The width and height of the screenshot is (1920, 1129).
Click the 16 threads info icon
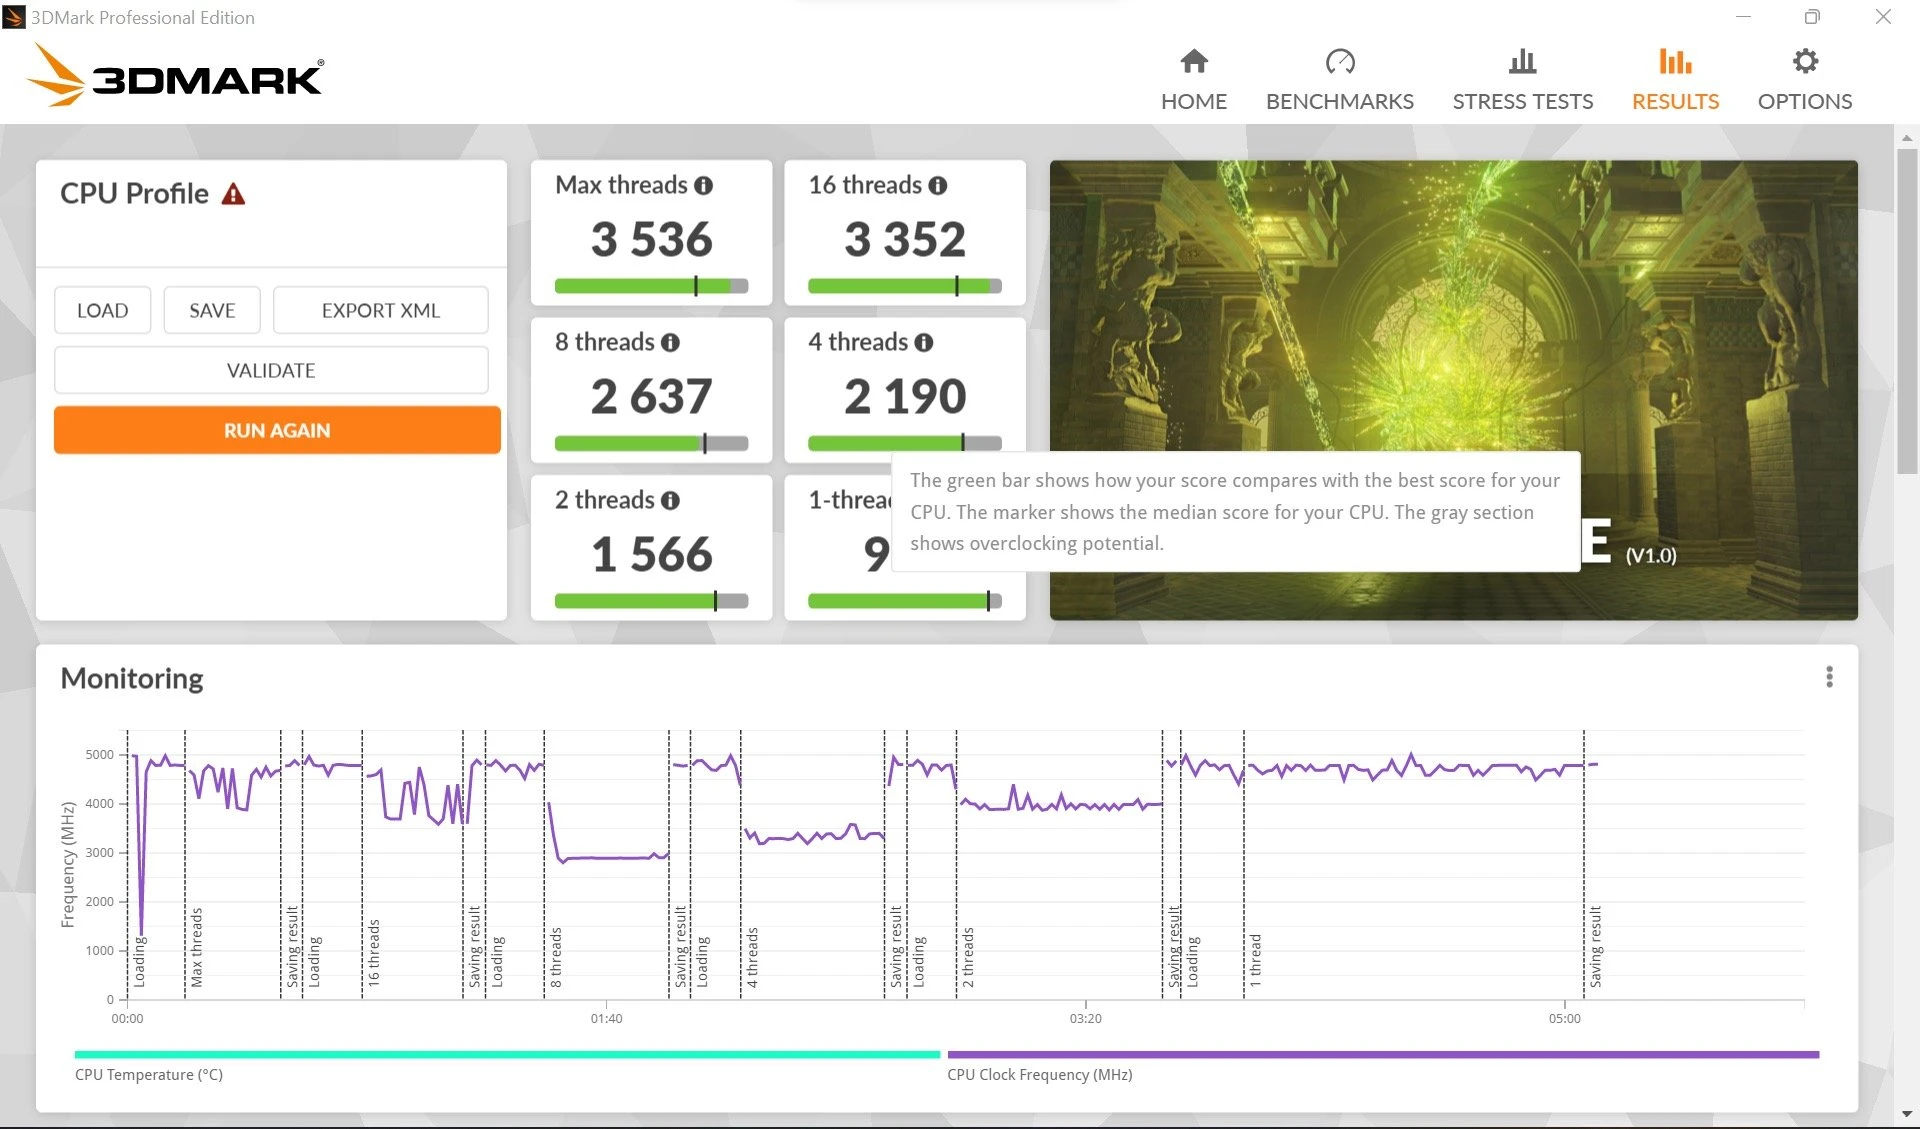click(x=937, y=186)
